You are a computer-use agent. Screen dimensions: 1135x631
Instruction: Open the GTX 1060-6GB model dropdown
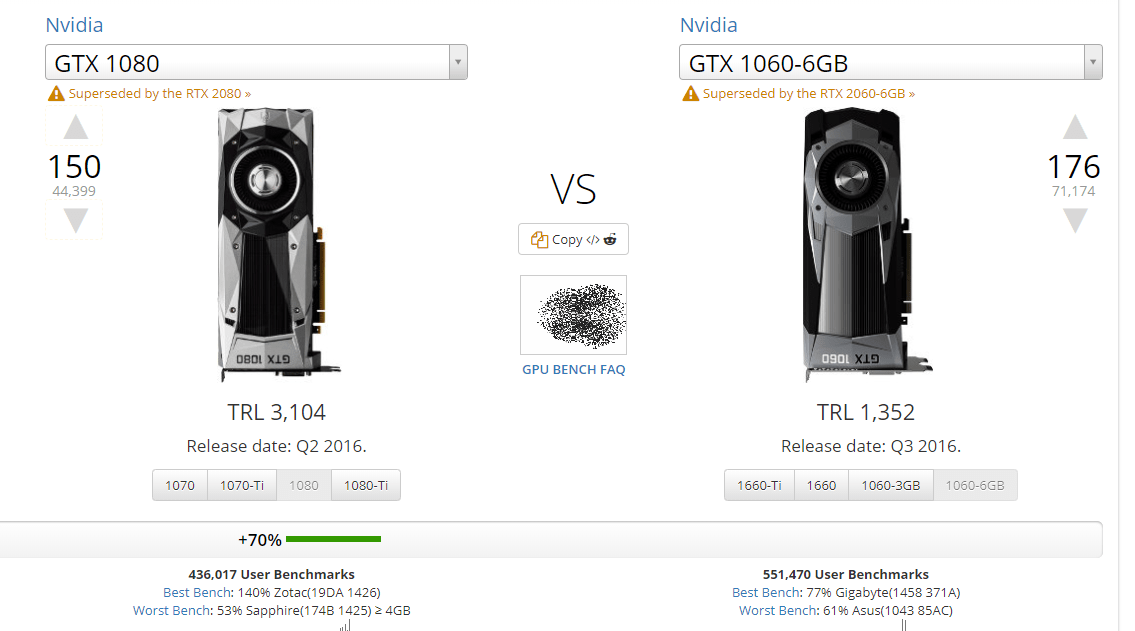click(x=1092, y=63)
